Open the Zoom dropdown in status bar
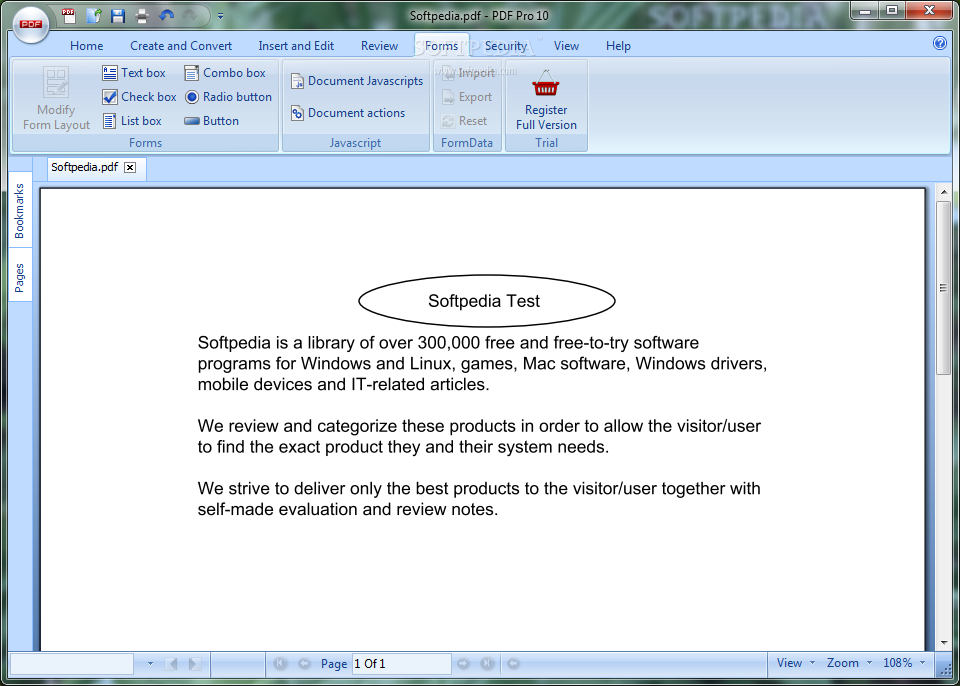This screenshot has height=686, width=960. tap(850, 663)
